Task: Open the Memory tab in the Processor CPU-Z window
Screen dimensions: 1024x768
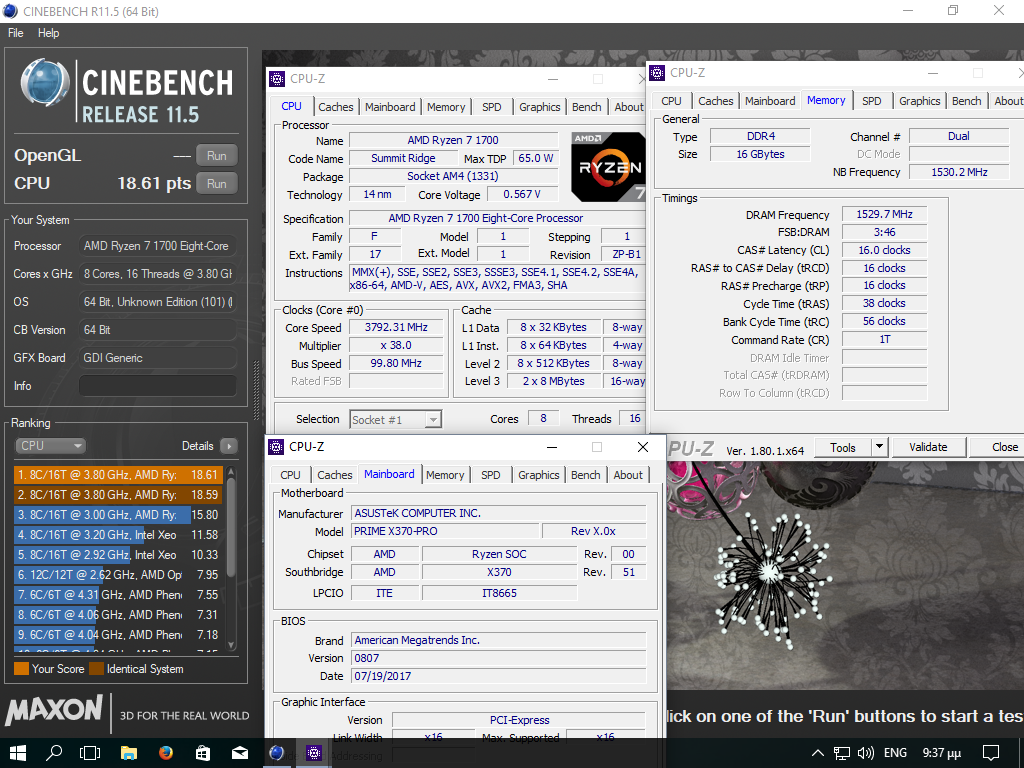Action: pos(446,107)
